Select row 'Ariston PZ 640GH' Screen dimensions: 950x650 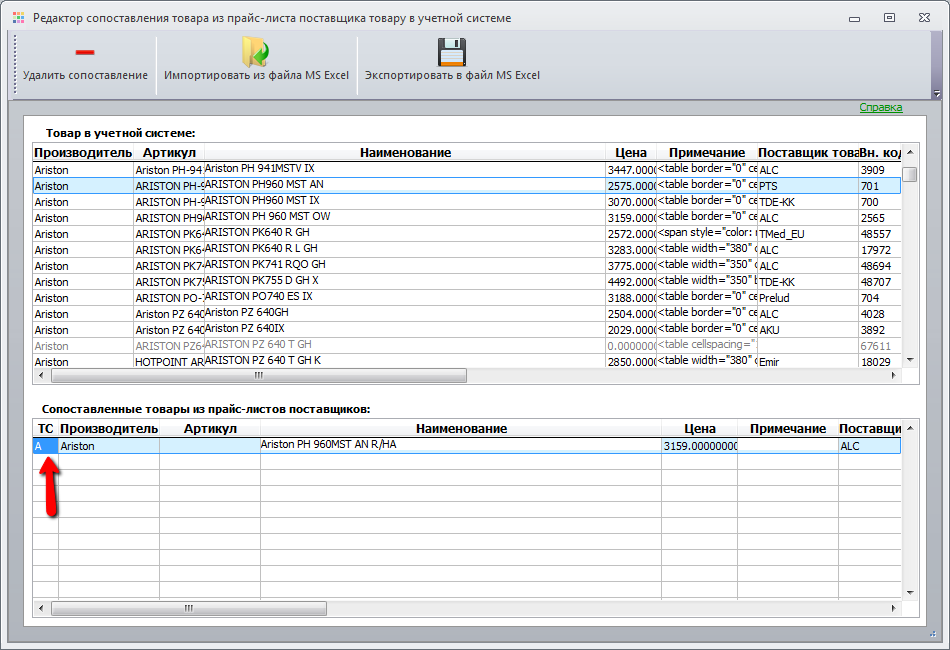click(x=467, y=314)
